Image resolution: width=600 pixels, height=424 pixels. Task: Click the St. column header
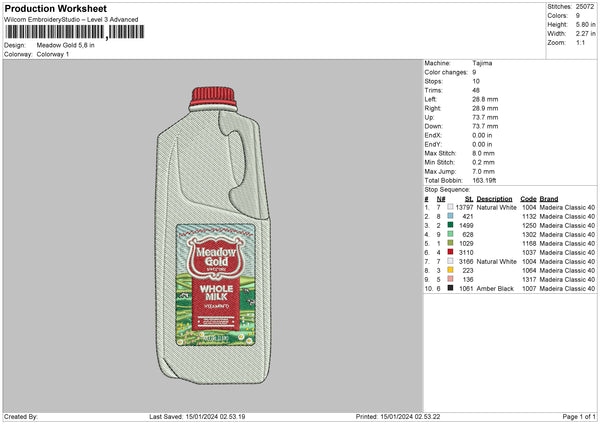[469, 199]
